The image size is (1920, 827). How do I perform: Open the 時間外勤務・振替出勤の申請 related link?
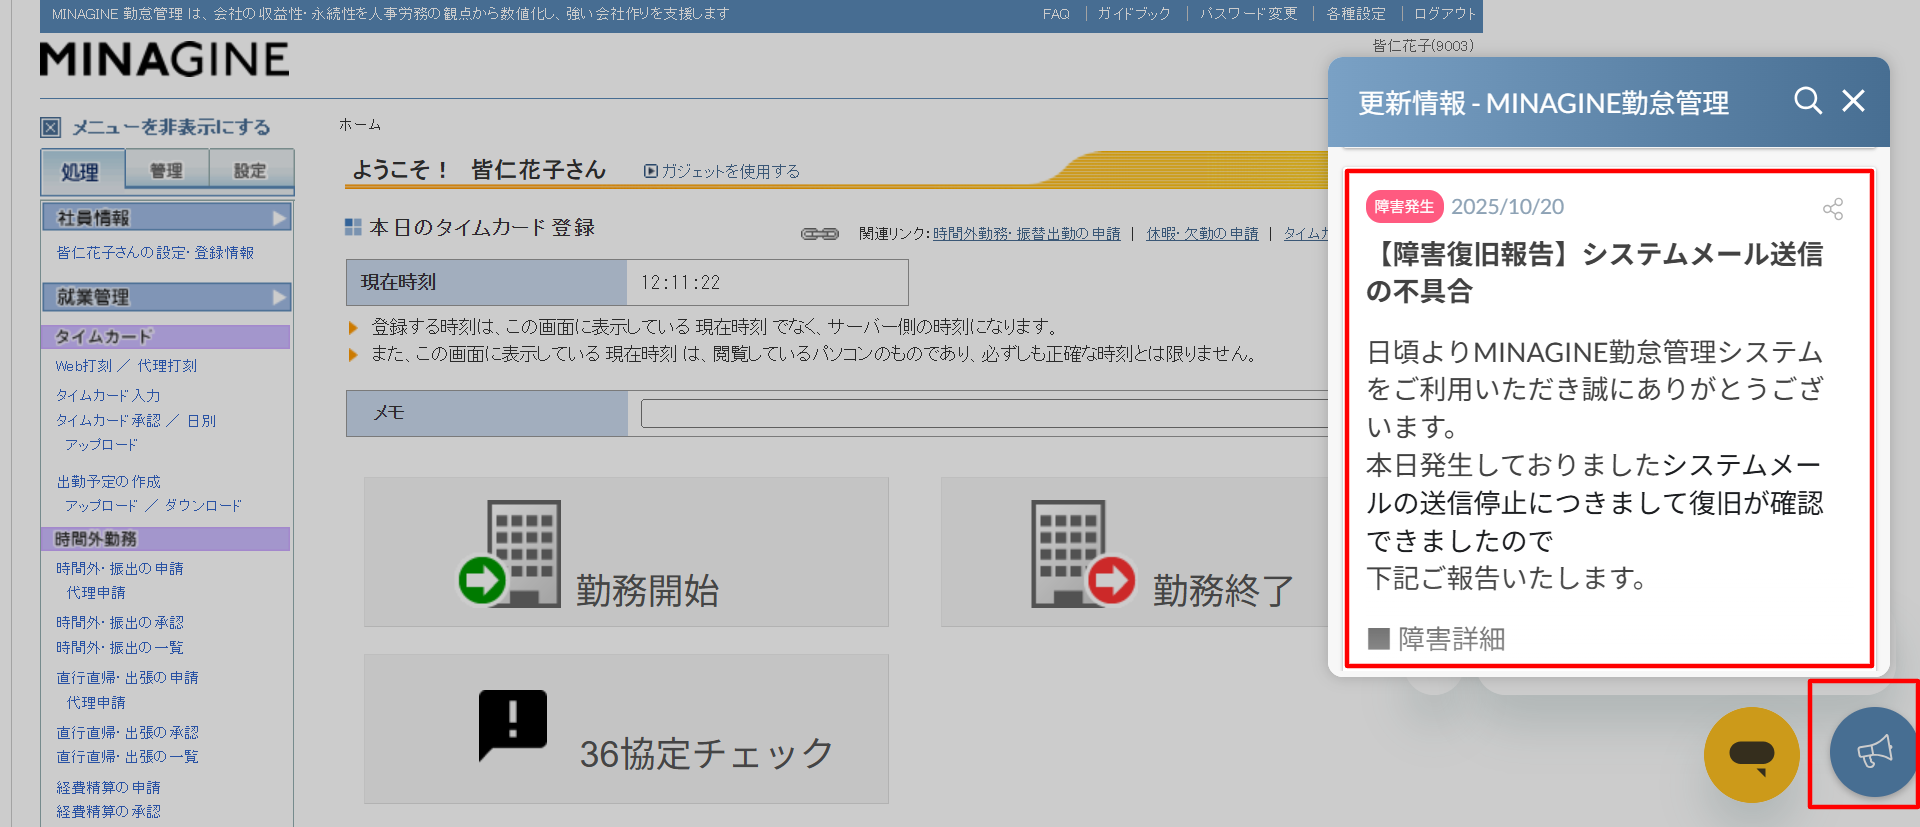(x=1026, y=234)
